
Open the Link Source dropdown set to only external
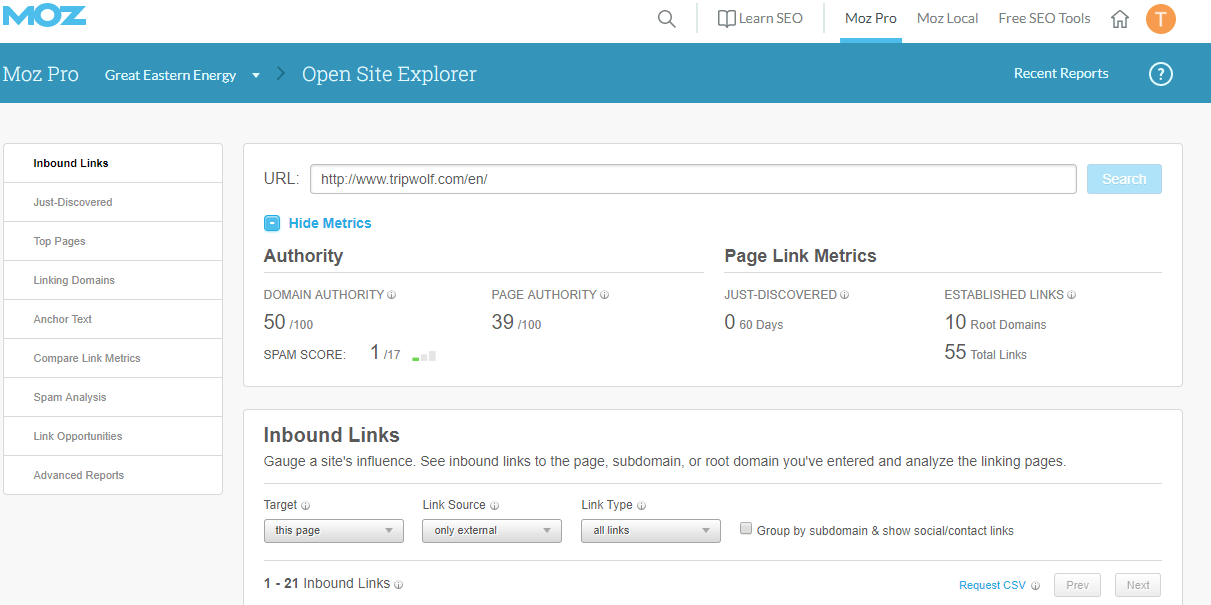pos(492,531)
